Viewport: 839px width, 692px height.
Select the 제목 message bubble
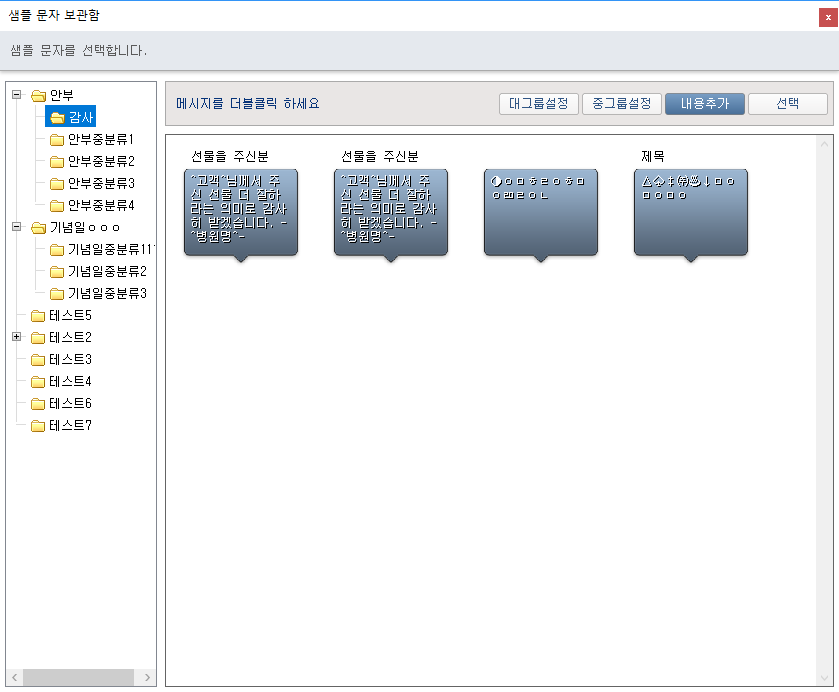point(690,212)
